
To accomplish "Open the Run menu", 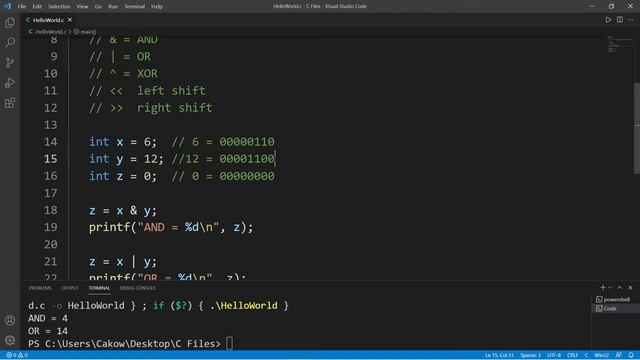I will (x=113, y=7).
